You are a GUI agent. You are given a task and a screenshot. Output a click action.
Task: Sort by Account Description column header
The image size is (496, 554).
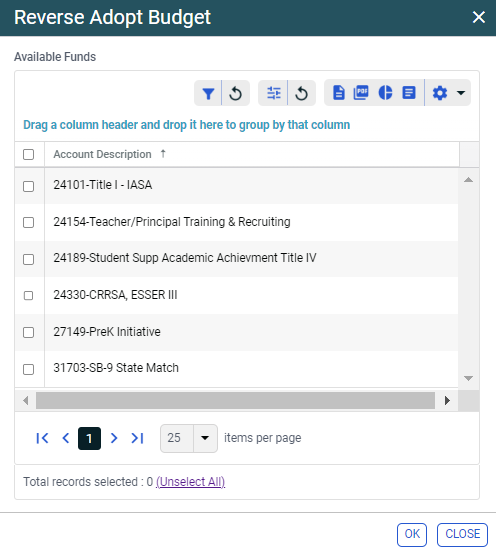(x=102, y=154)
